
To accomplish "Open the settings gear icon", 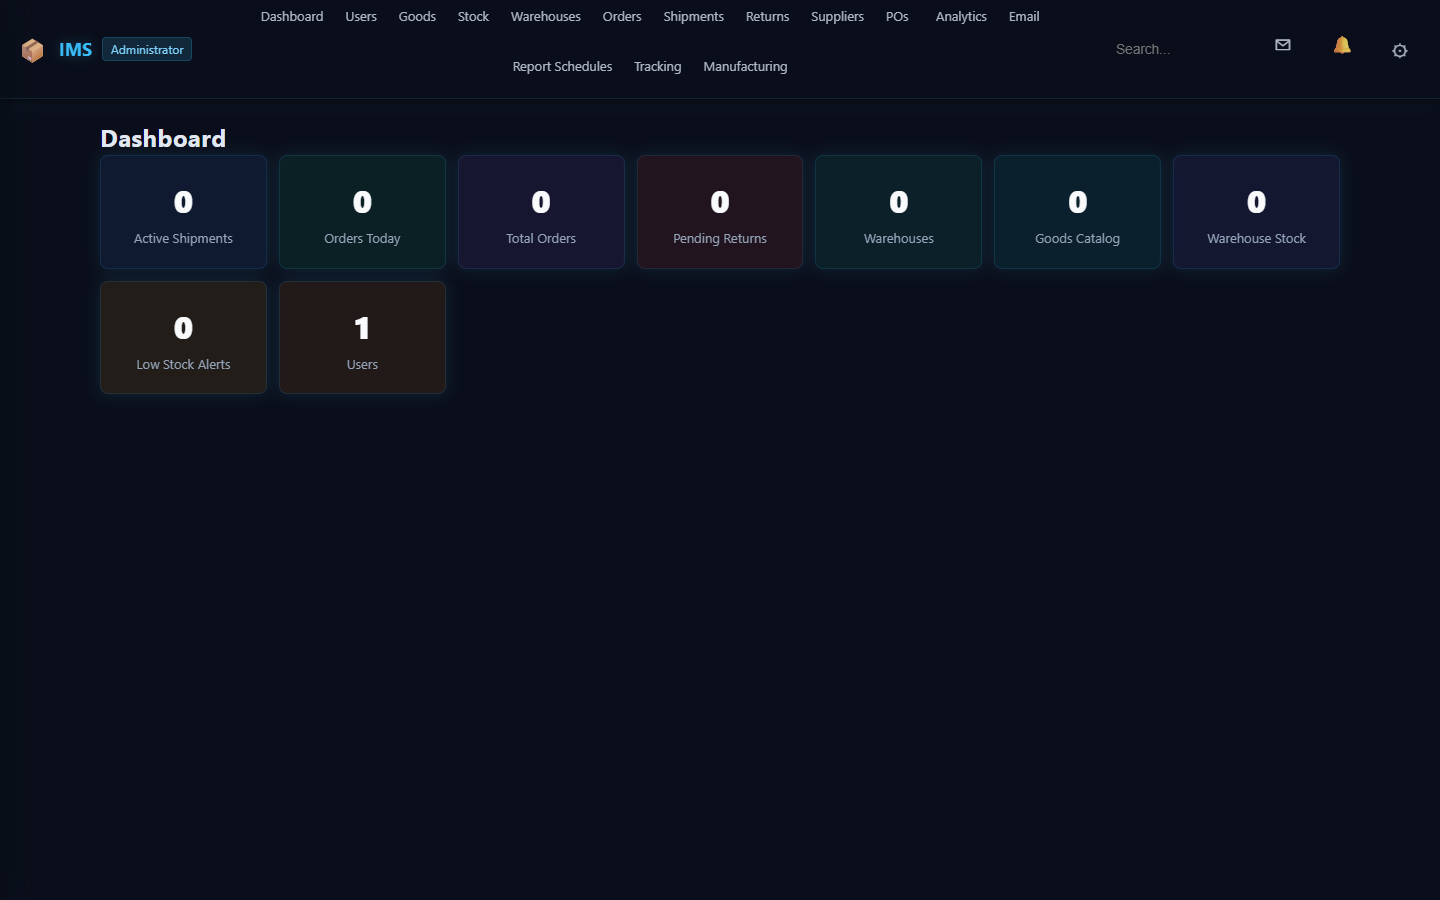I will click(x=1399, y=50).
